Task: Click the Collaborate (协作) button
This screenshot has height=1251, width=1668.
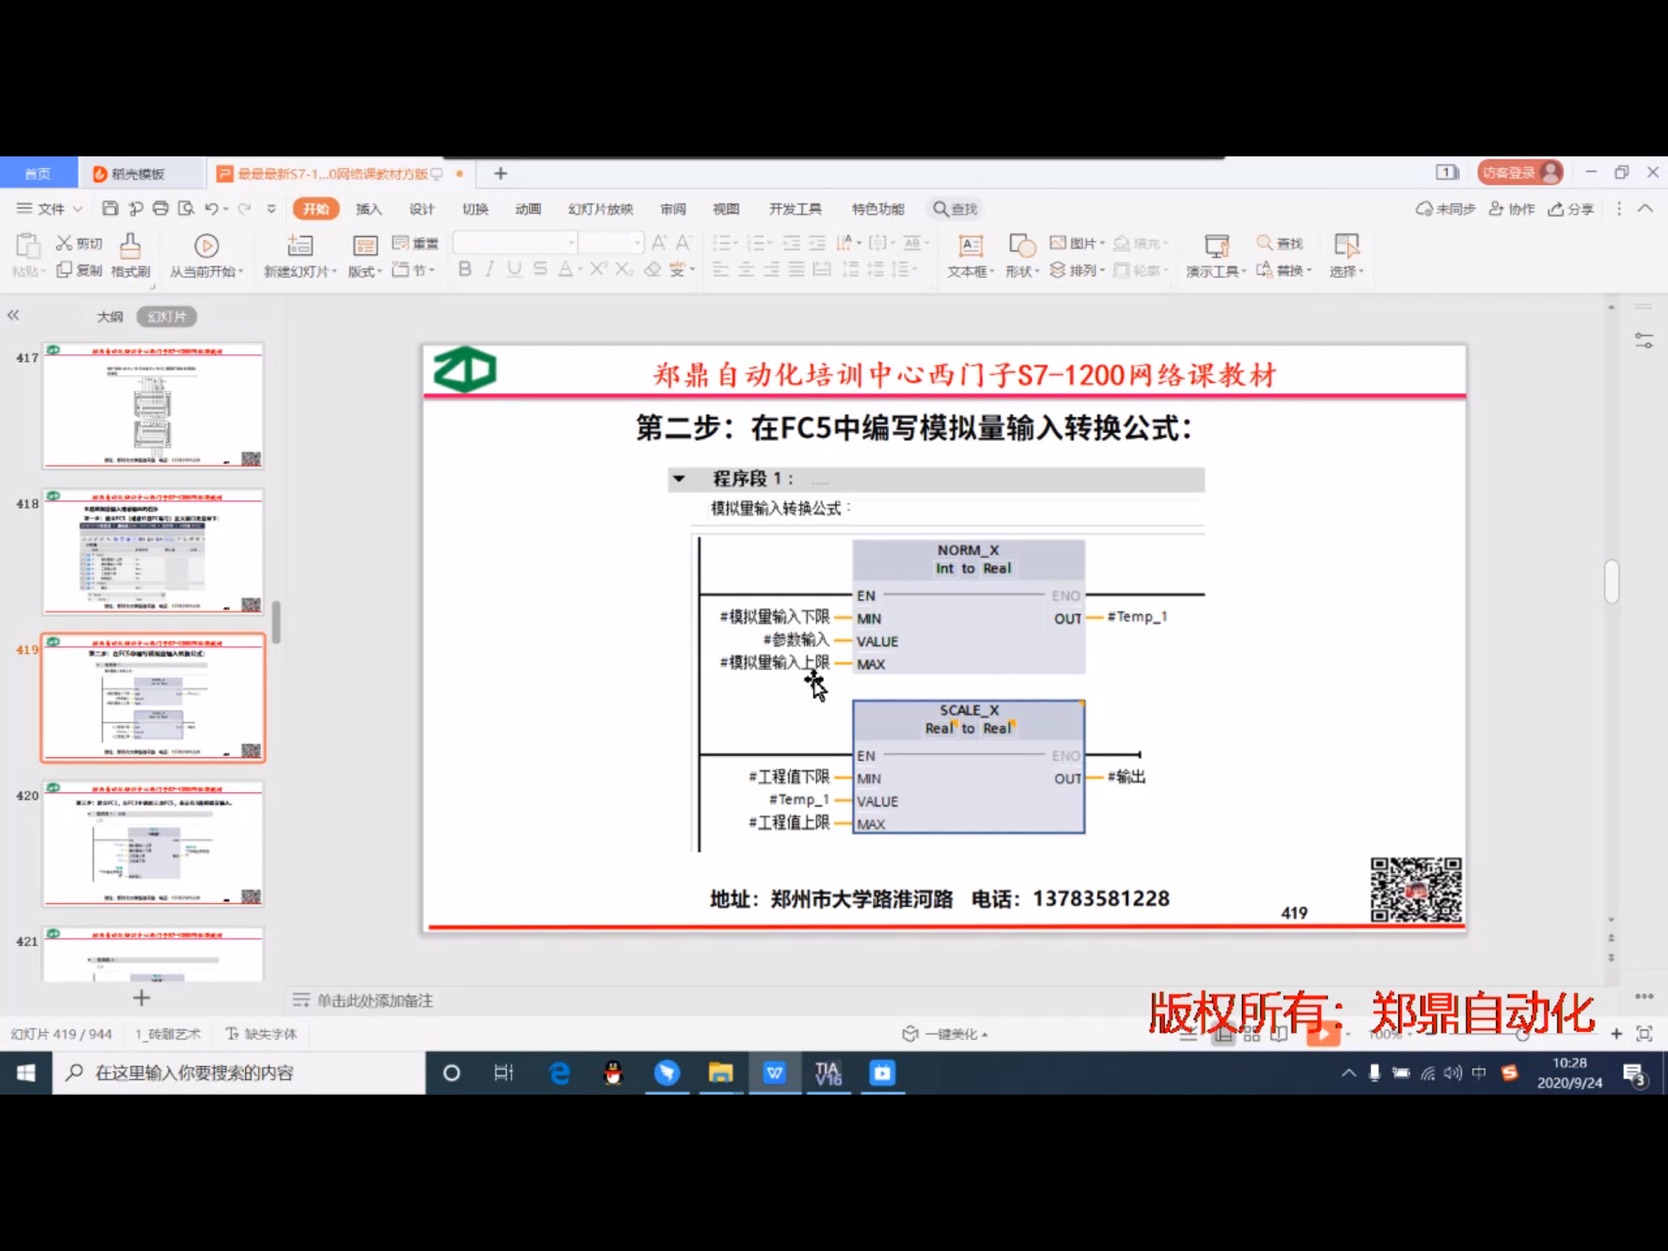Action: coord(1511,208)
